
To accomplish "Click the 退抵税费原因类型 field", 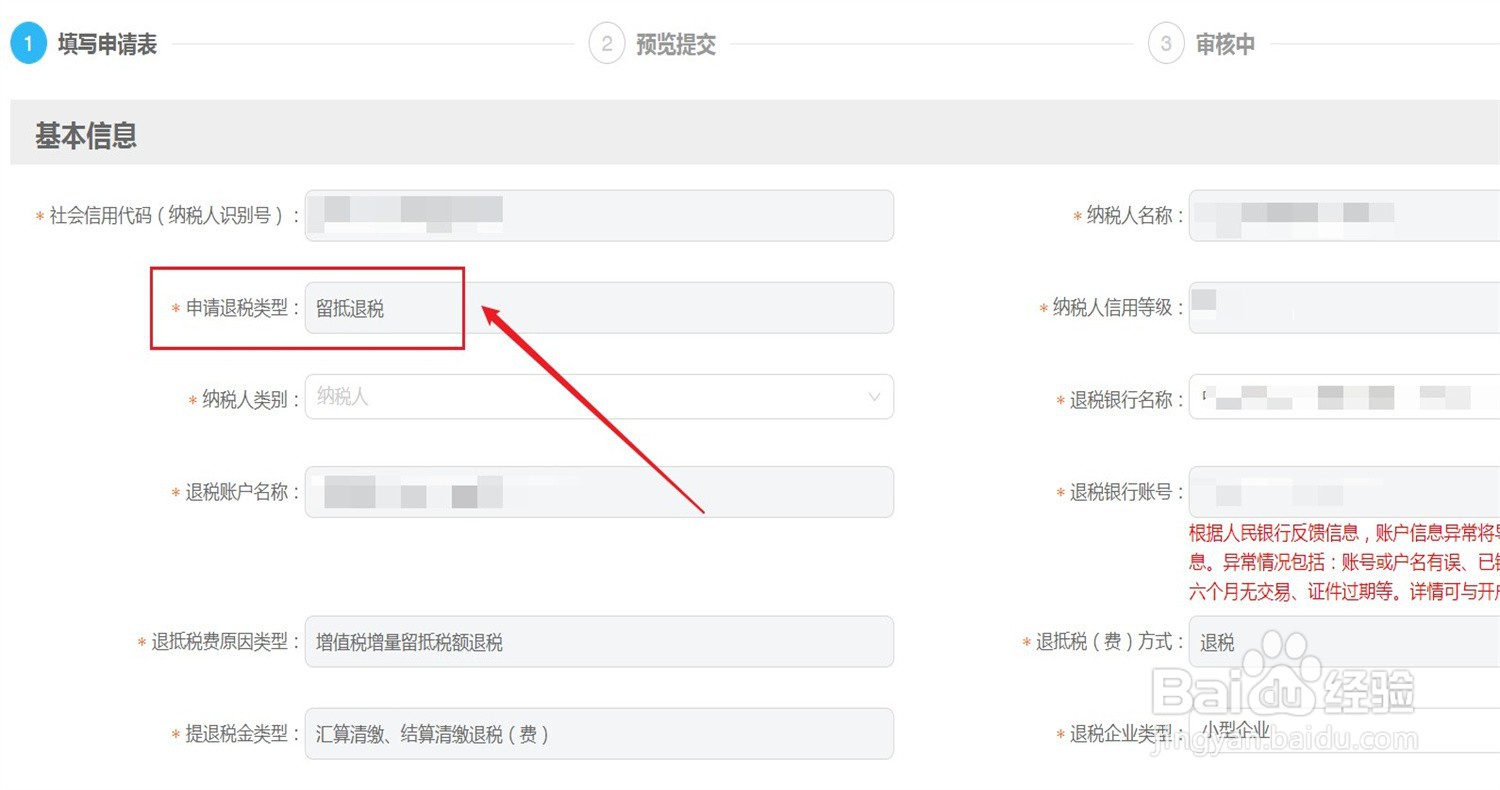I will pos(598,642).
